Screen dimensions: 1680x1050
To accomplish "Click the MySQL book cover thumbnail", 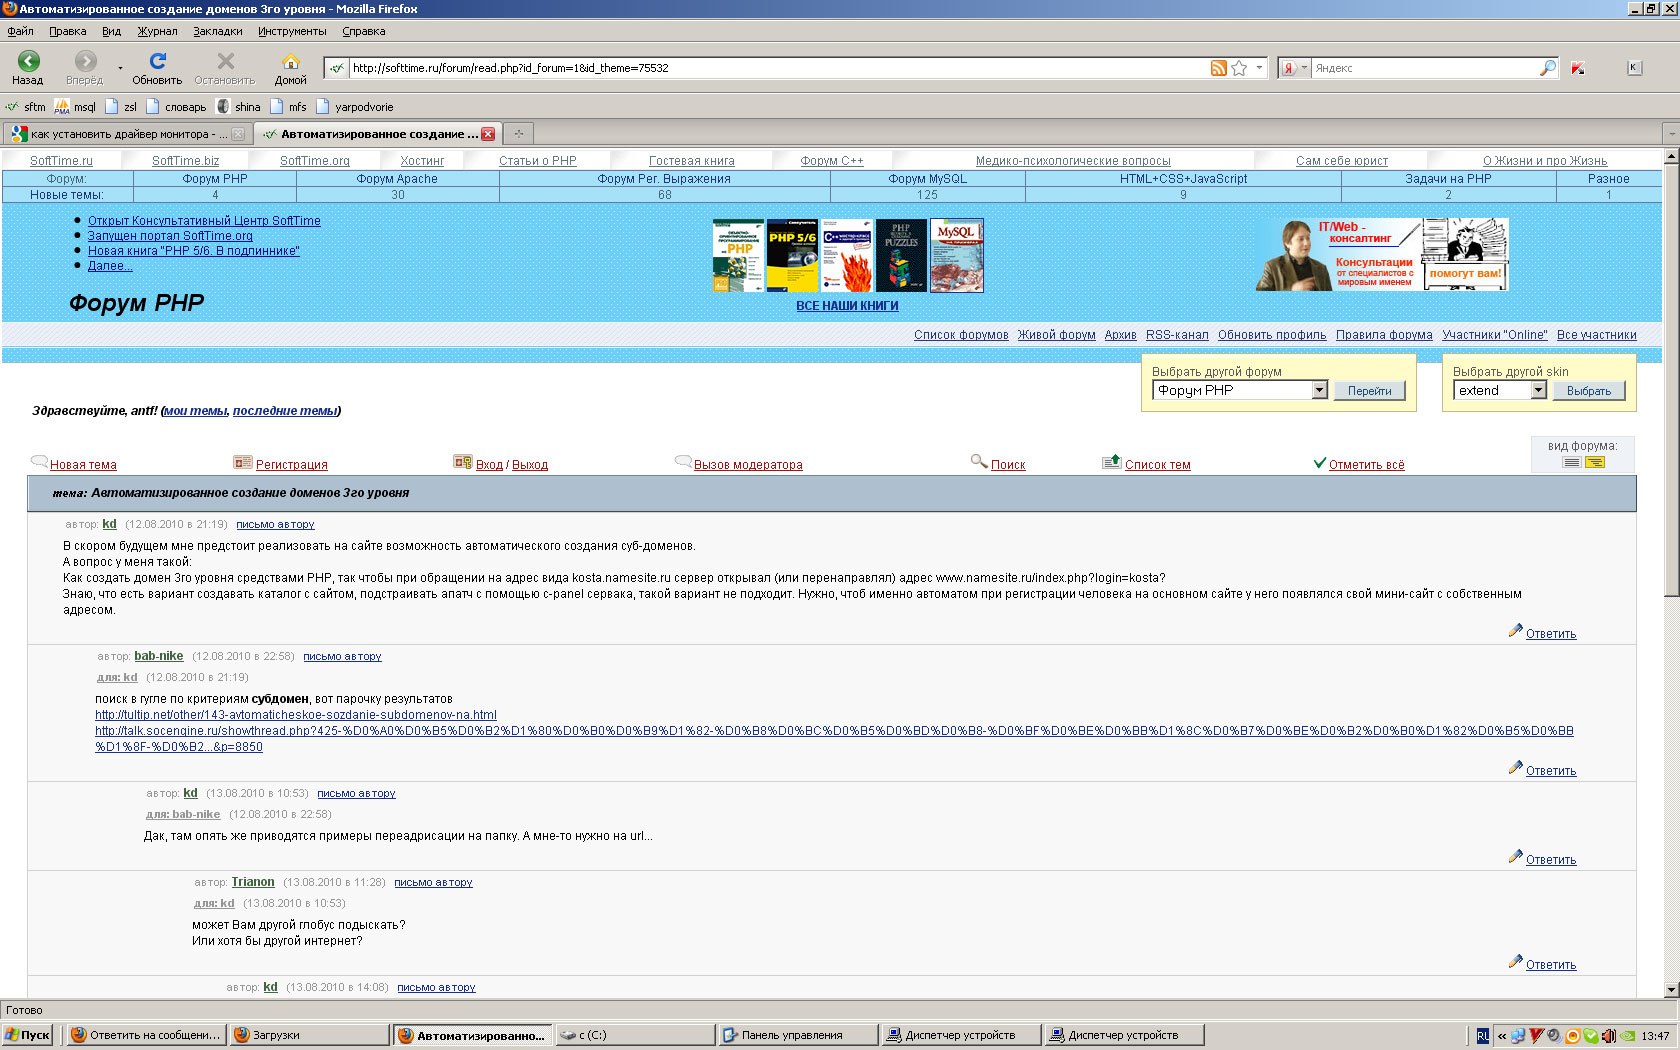I will (957, 256).
